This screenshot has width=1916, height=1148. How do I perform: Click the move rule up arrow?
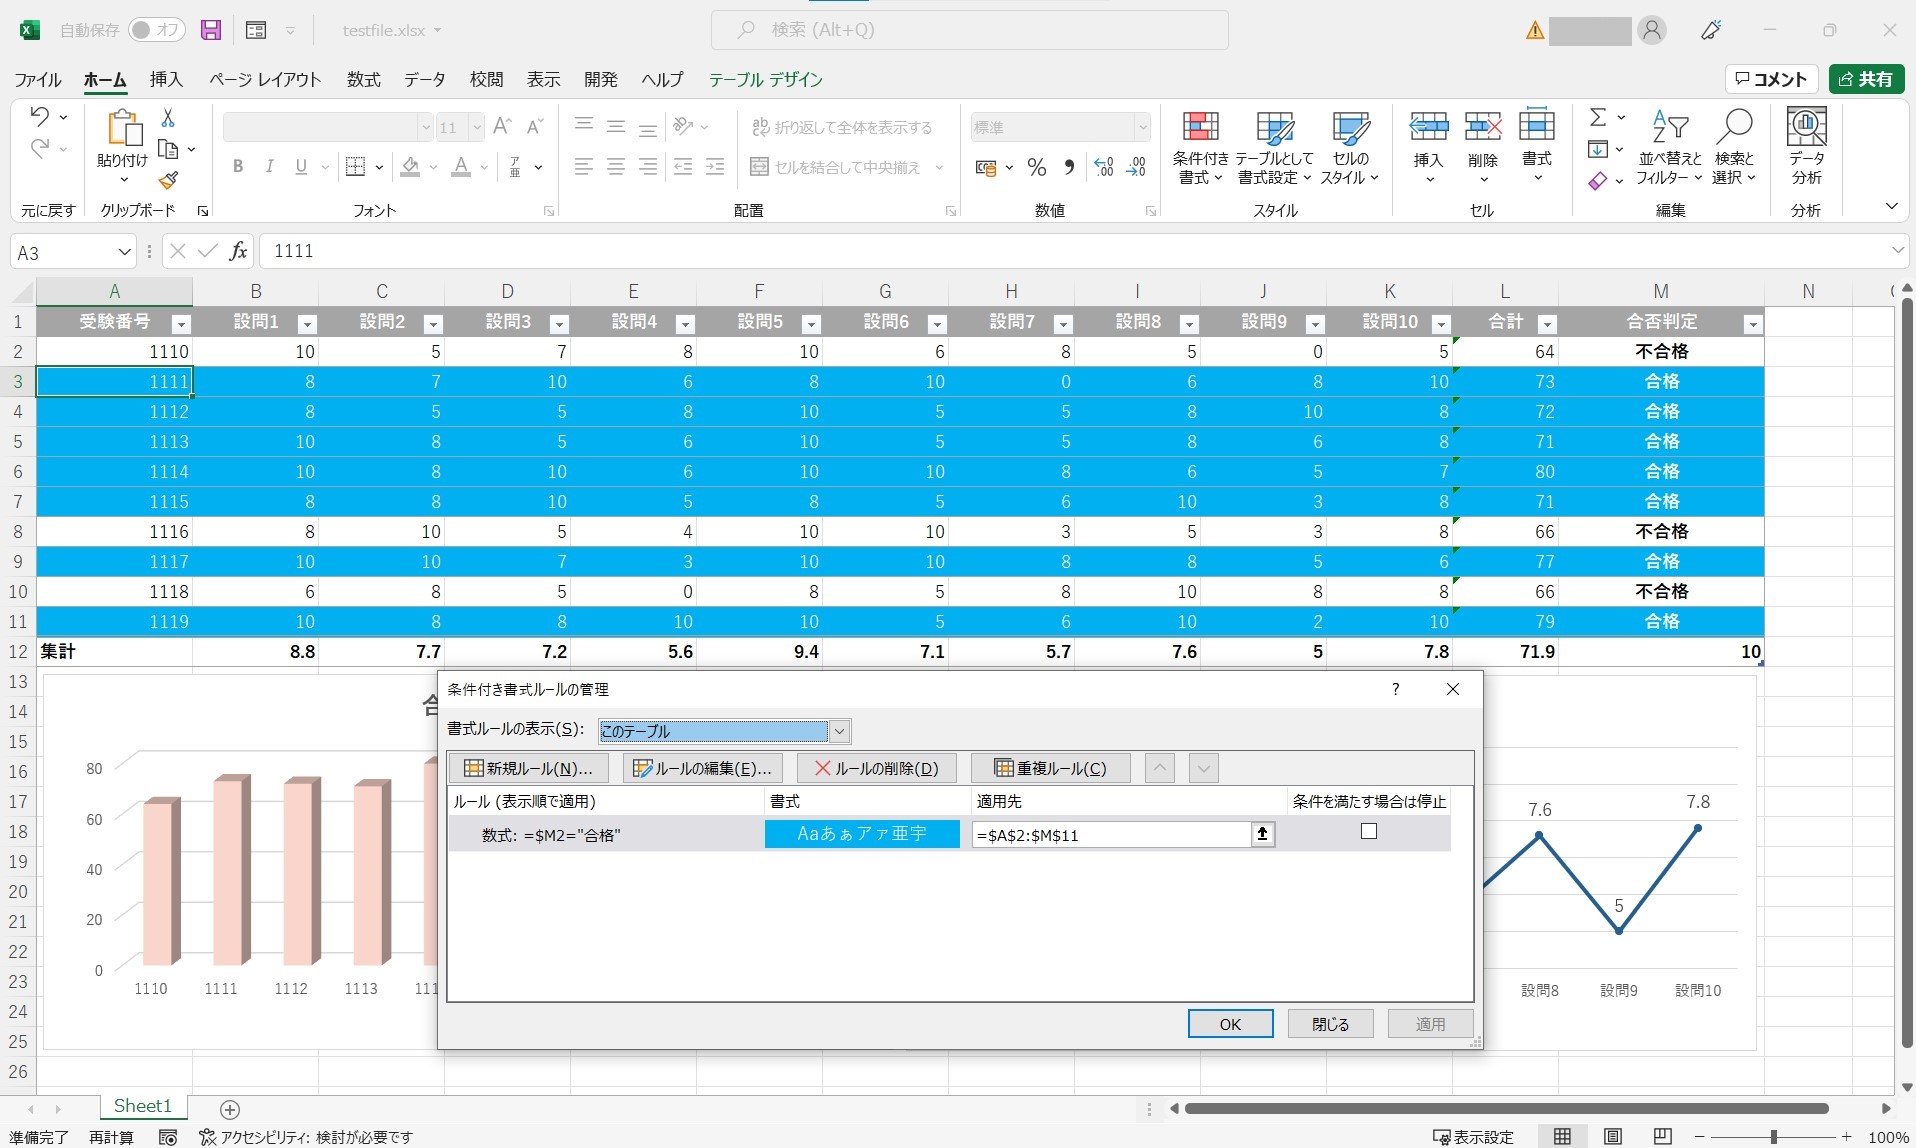pyautogui.click(x=1159, y=768)
